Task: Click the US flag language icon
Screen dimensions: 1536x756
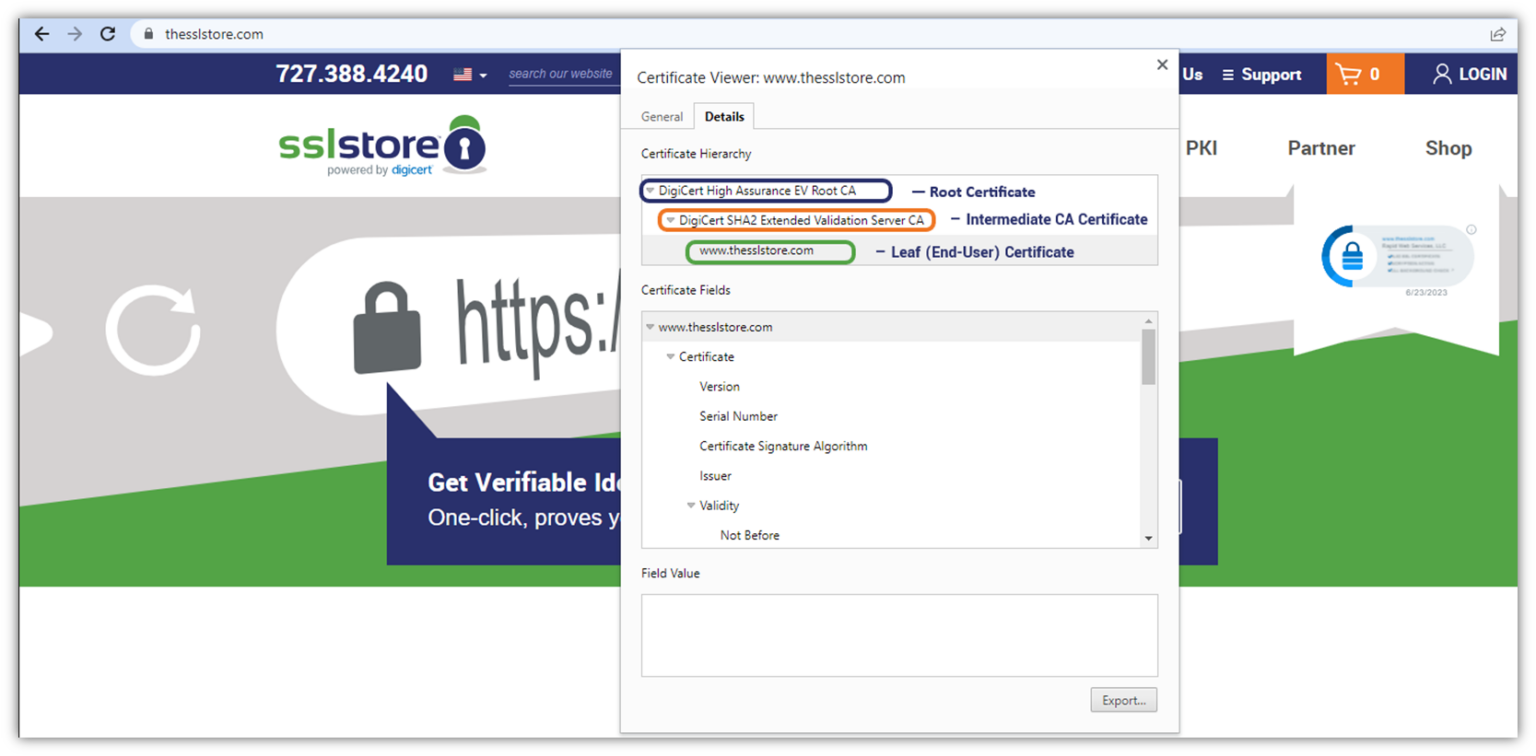Action: point(462,73)
